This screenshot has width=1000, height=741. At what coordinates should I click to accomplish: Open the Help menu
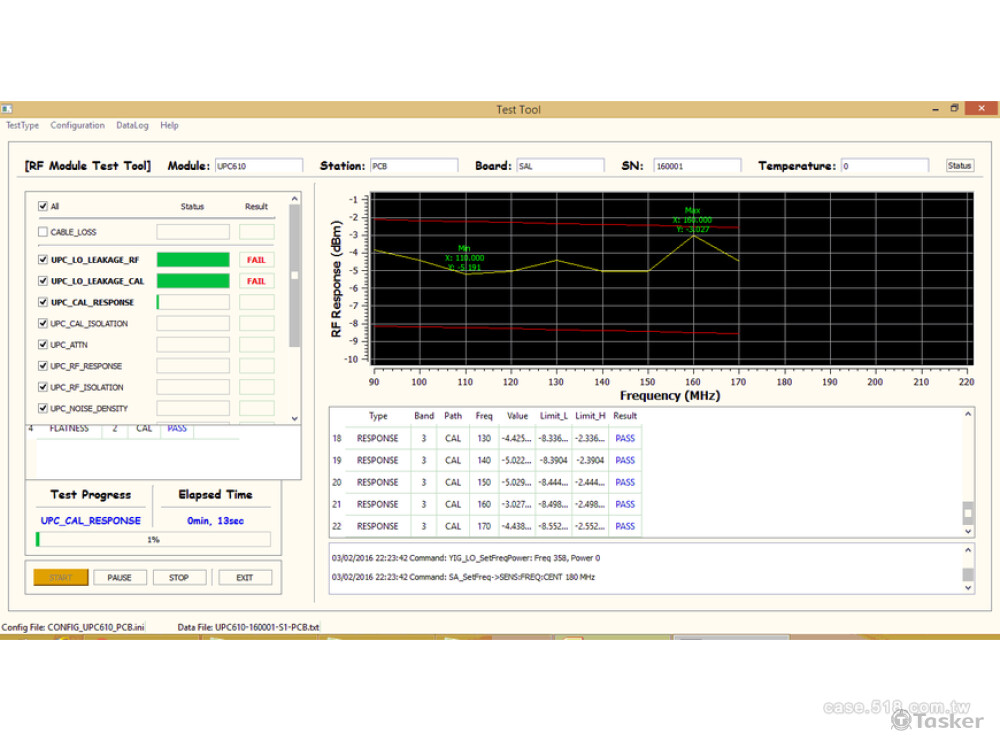[x=169, y=125]
